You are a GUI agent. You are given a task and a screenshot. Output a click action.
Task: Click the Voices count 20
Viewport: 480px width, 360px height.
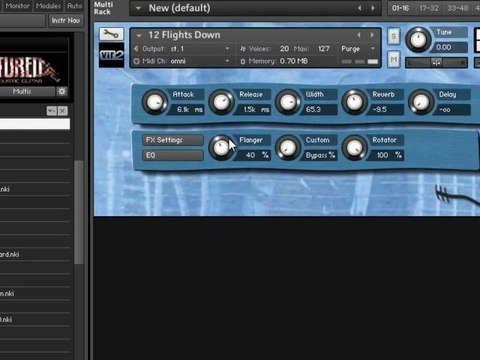284,49
